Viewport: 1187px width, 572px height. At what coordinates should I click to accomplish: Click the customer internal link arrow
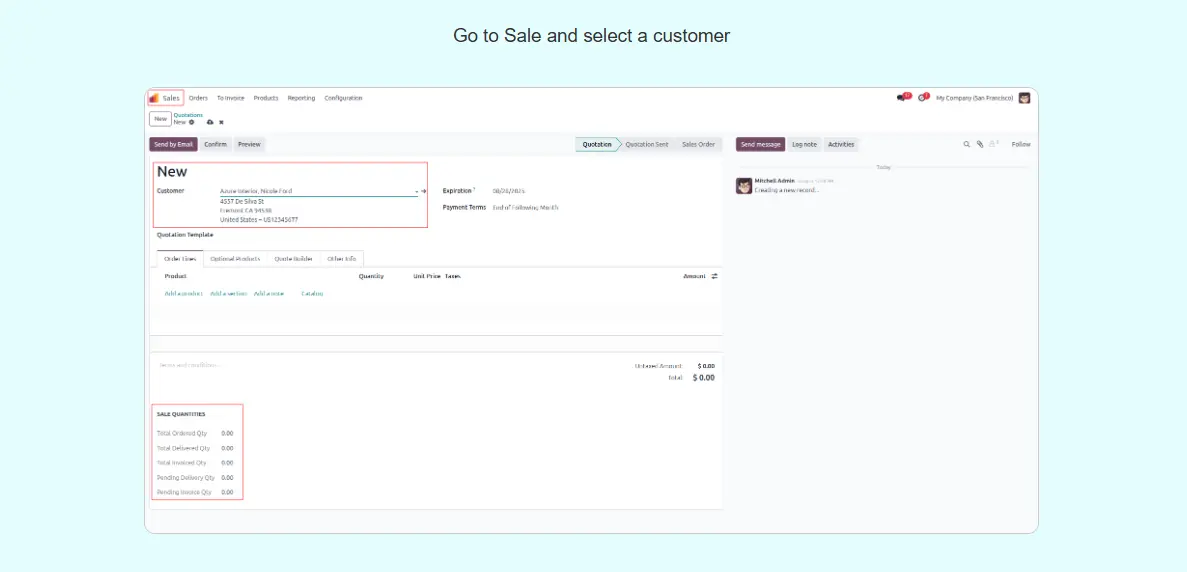424,191
